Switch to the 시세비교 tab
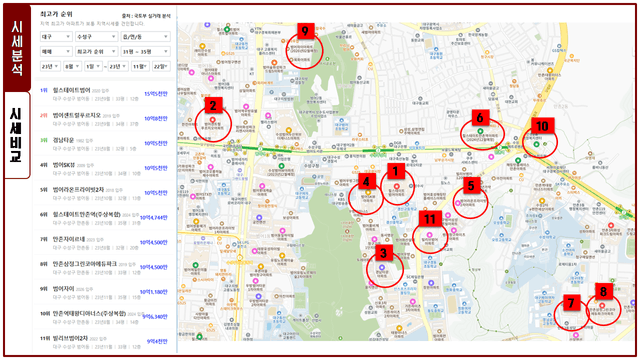Image resolution: width=640 pixels, height=360 pixels. [x=17, y=135]
